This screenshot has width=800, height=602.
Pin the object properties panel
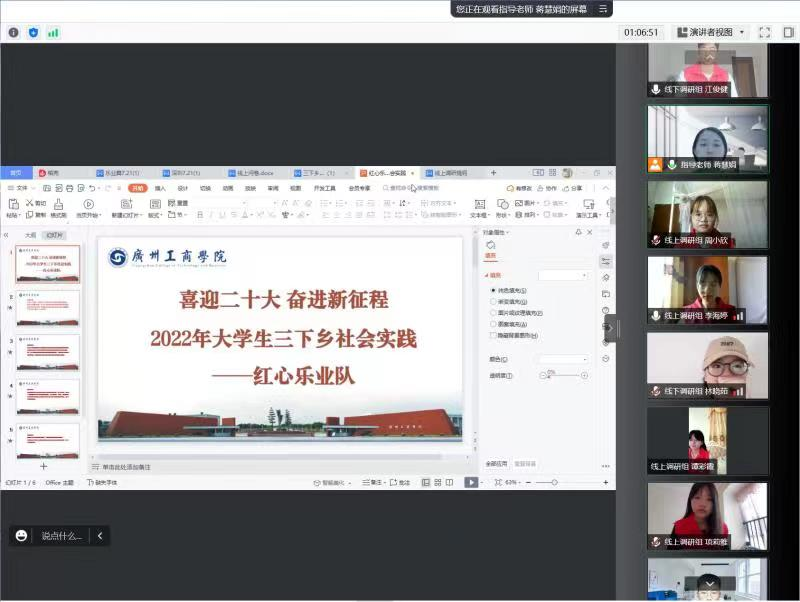tap(577, 232)
